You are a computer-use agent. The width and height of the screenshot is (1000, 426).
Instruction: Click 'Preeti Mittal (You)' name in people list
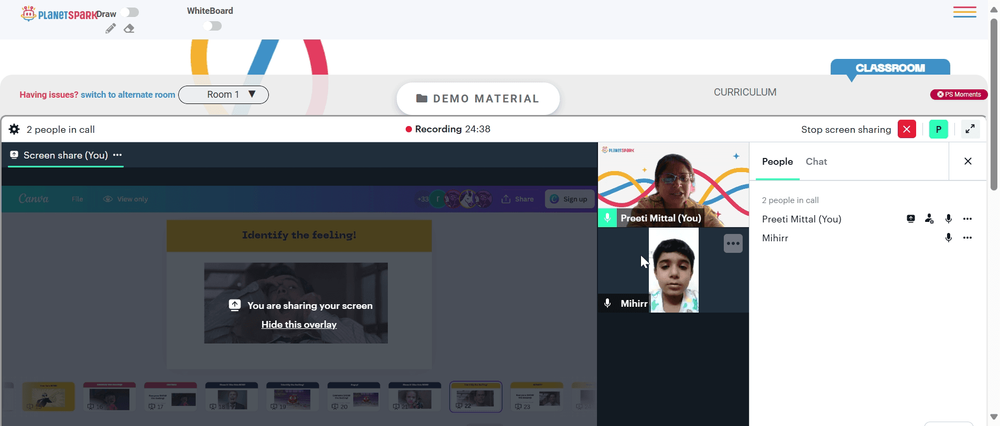click(802, 219)
